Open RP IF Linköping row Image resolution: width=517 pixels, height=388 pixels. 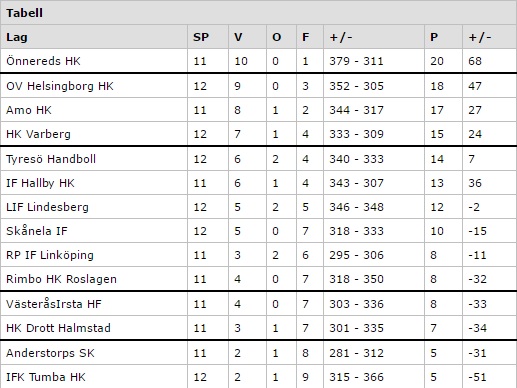(x=258, y=255)
